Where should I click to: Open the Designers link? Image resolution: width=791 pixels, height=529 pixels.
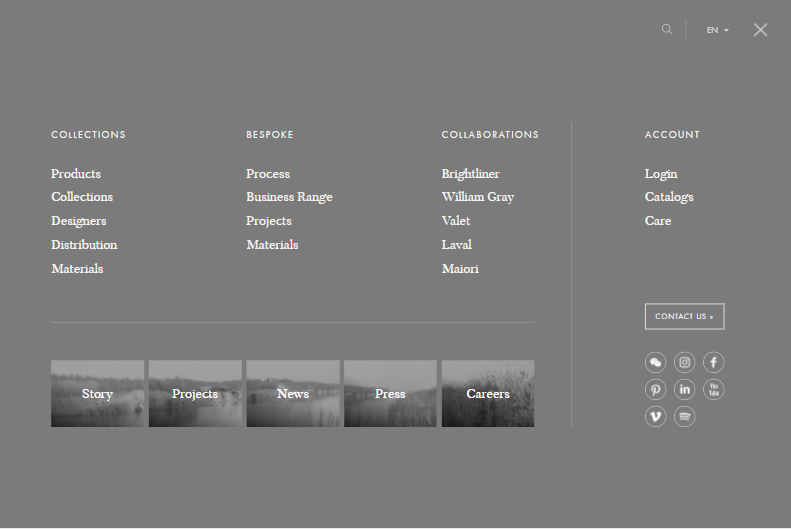click(x=79, y=221)
